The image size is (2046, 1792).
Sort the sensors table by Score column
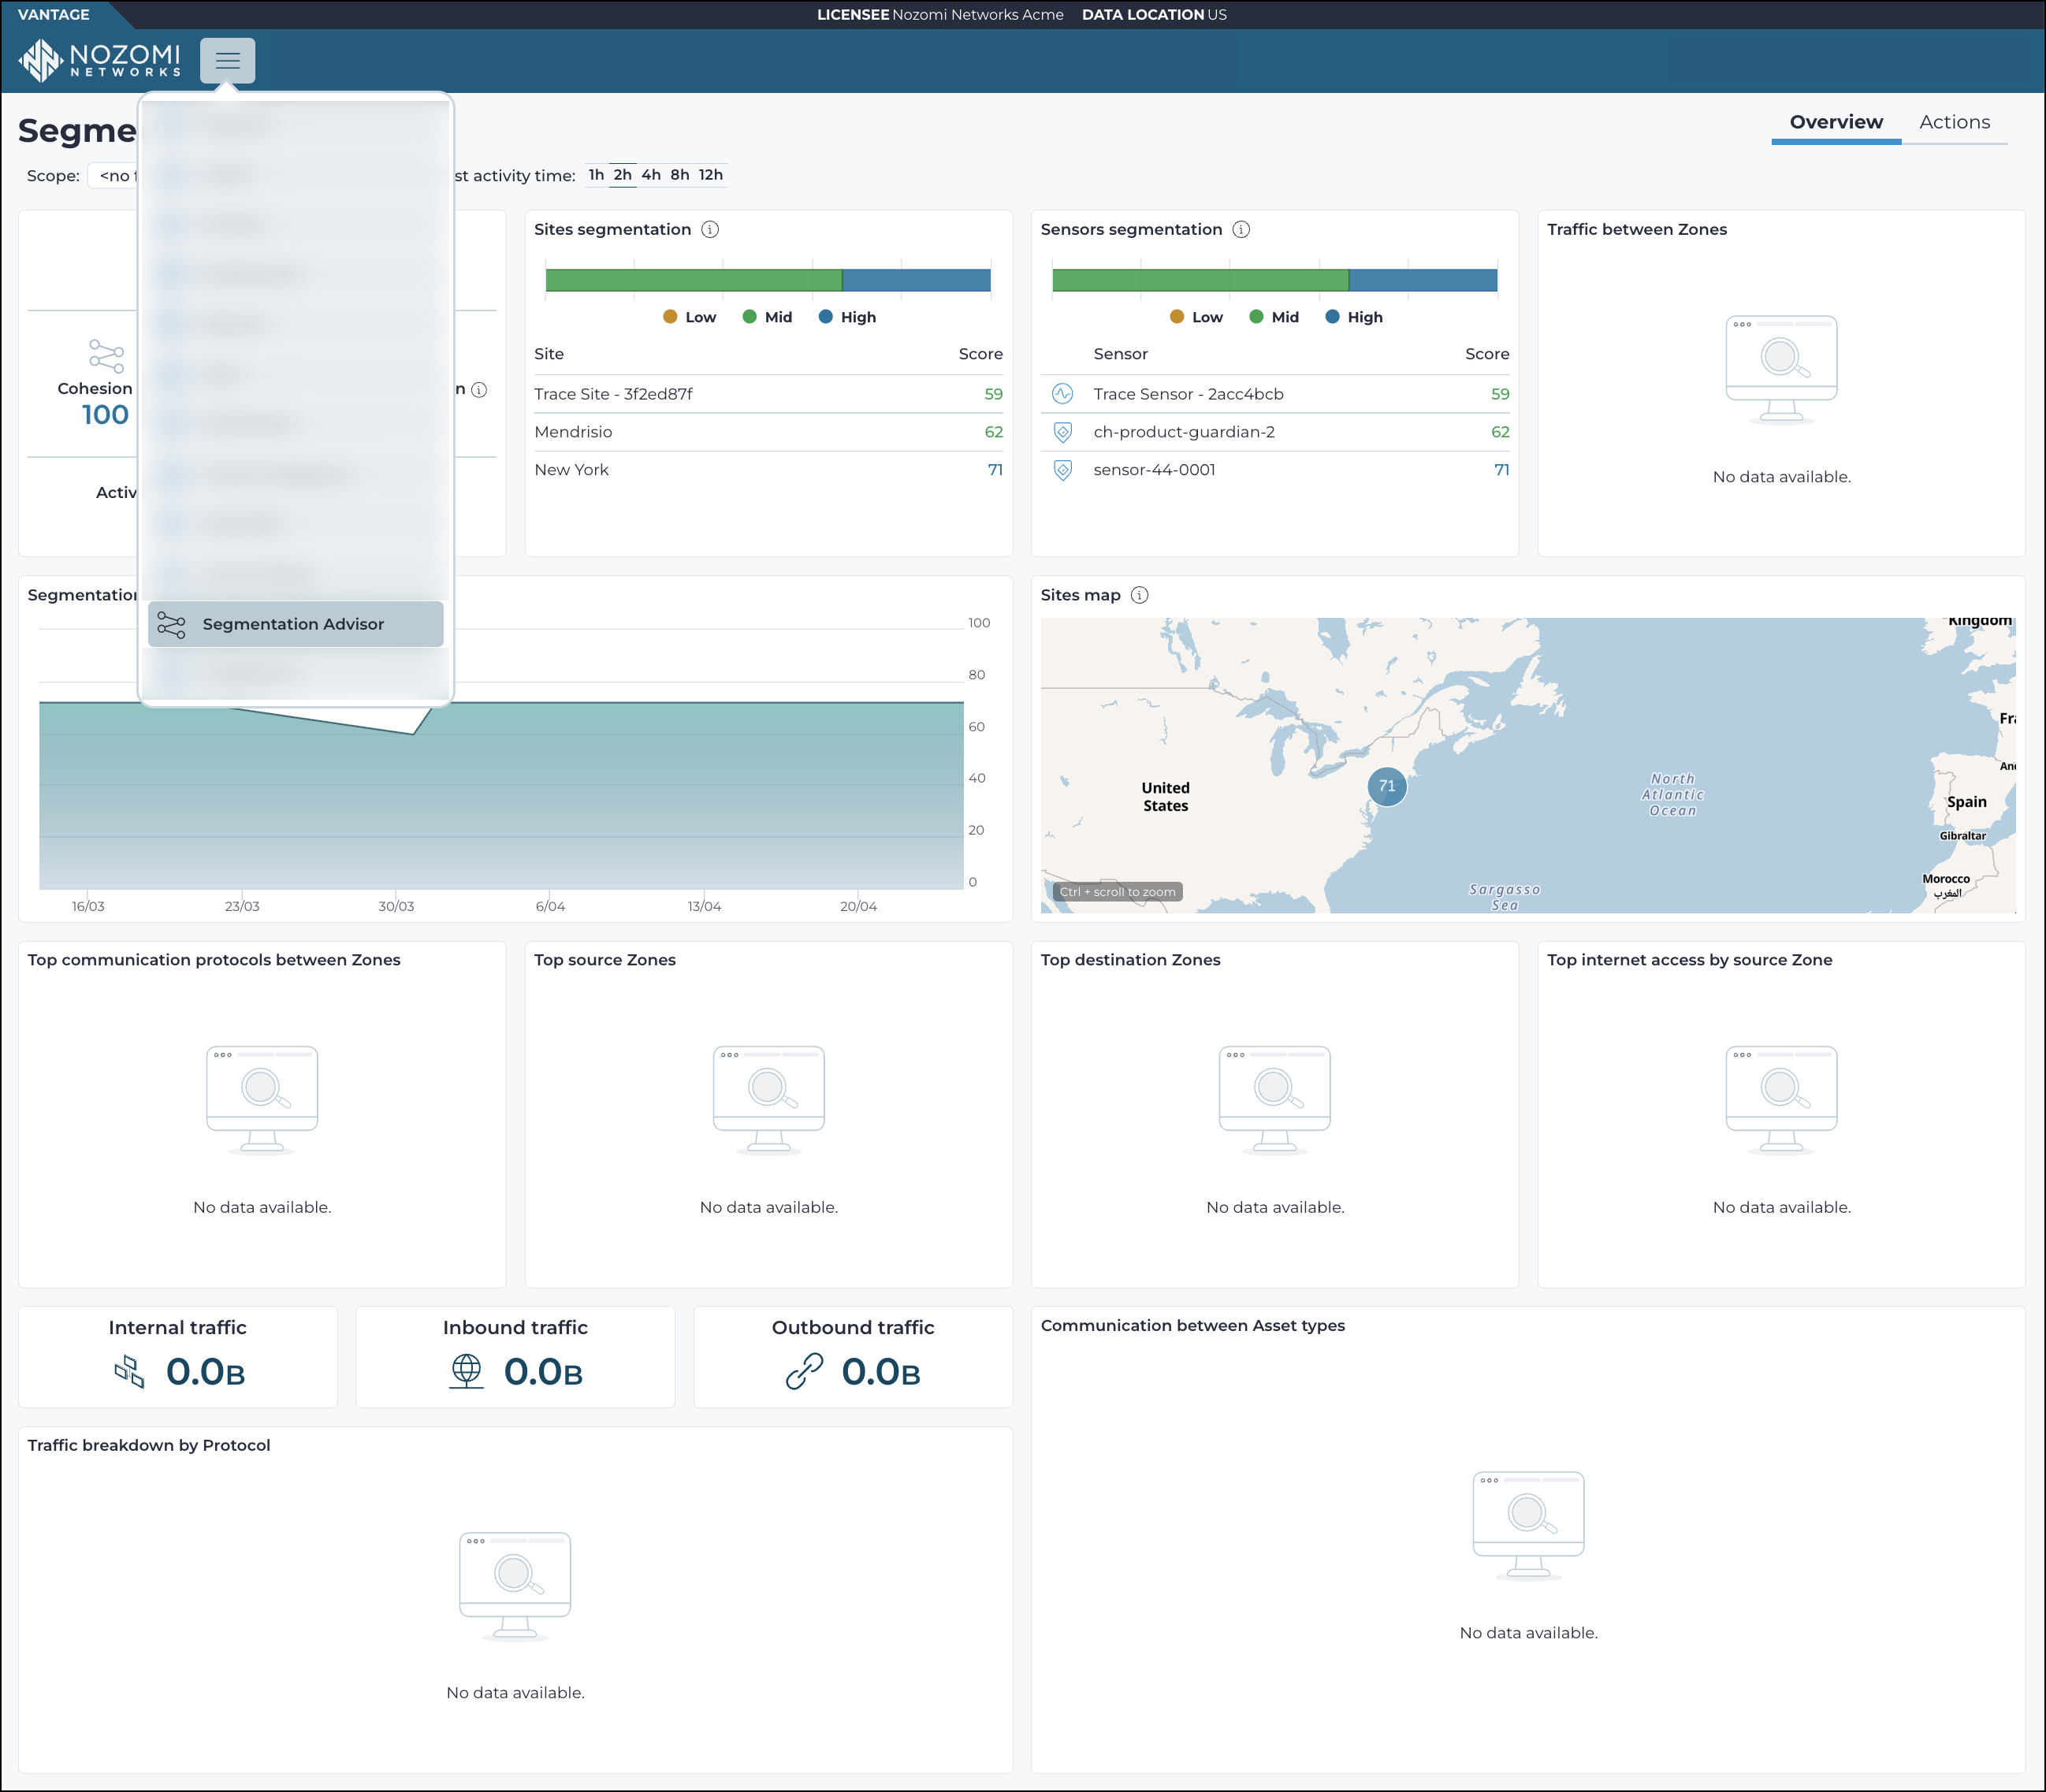pyautogui.click(x=1487, y=354)
